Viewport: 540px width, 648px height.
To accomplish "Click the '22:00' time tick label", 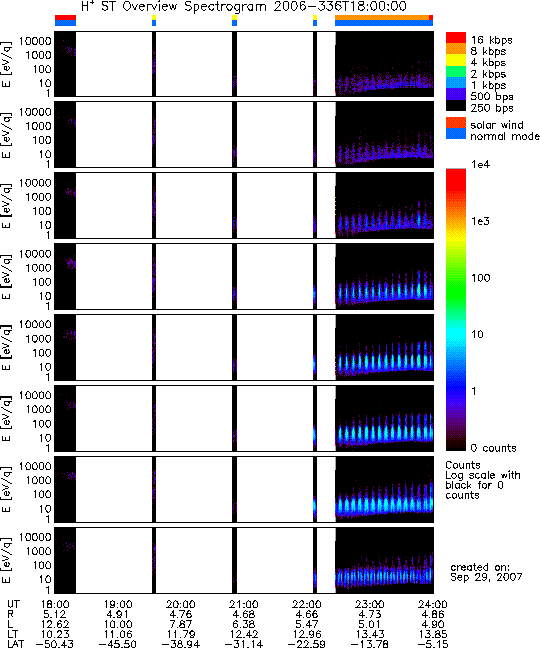I will 307,604.
